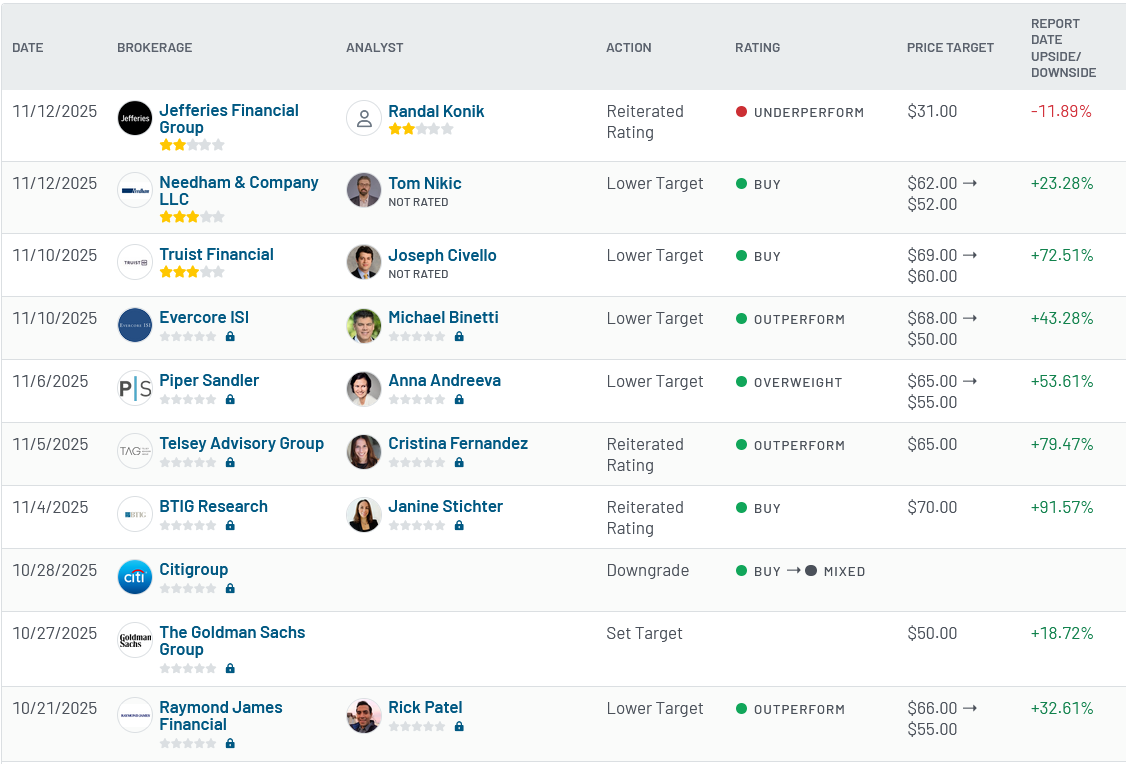Click the Piper Sandler logo icon

[x=135, y=388]
